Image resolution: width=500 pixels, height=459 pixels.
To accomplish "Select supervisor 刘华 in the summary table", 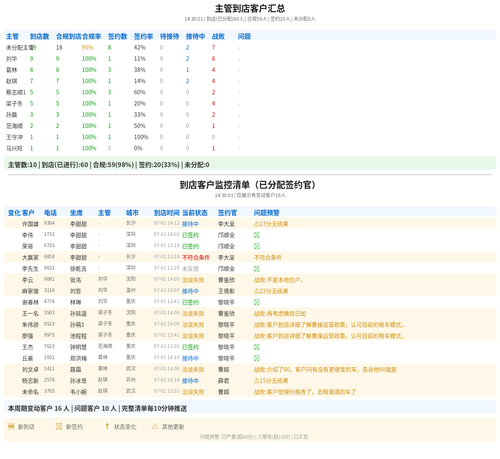I will (x=12, y=59).
